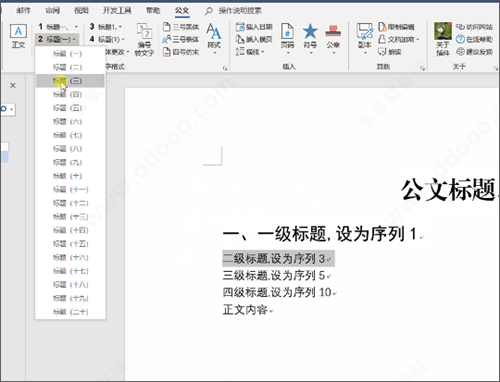Open the 编号转文字 numbering-to-text tool
Viewport: 500px width, 382px height.
coord(144,40)
